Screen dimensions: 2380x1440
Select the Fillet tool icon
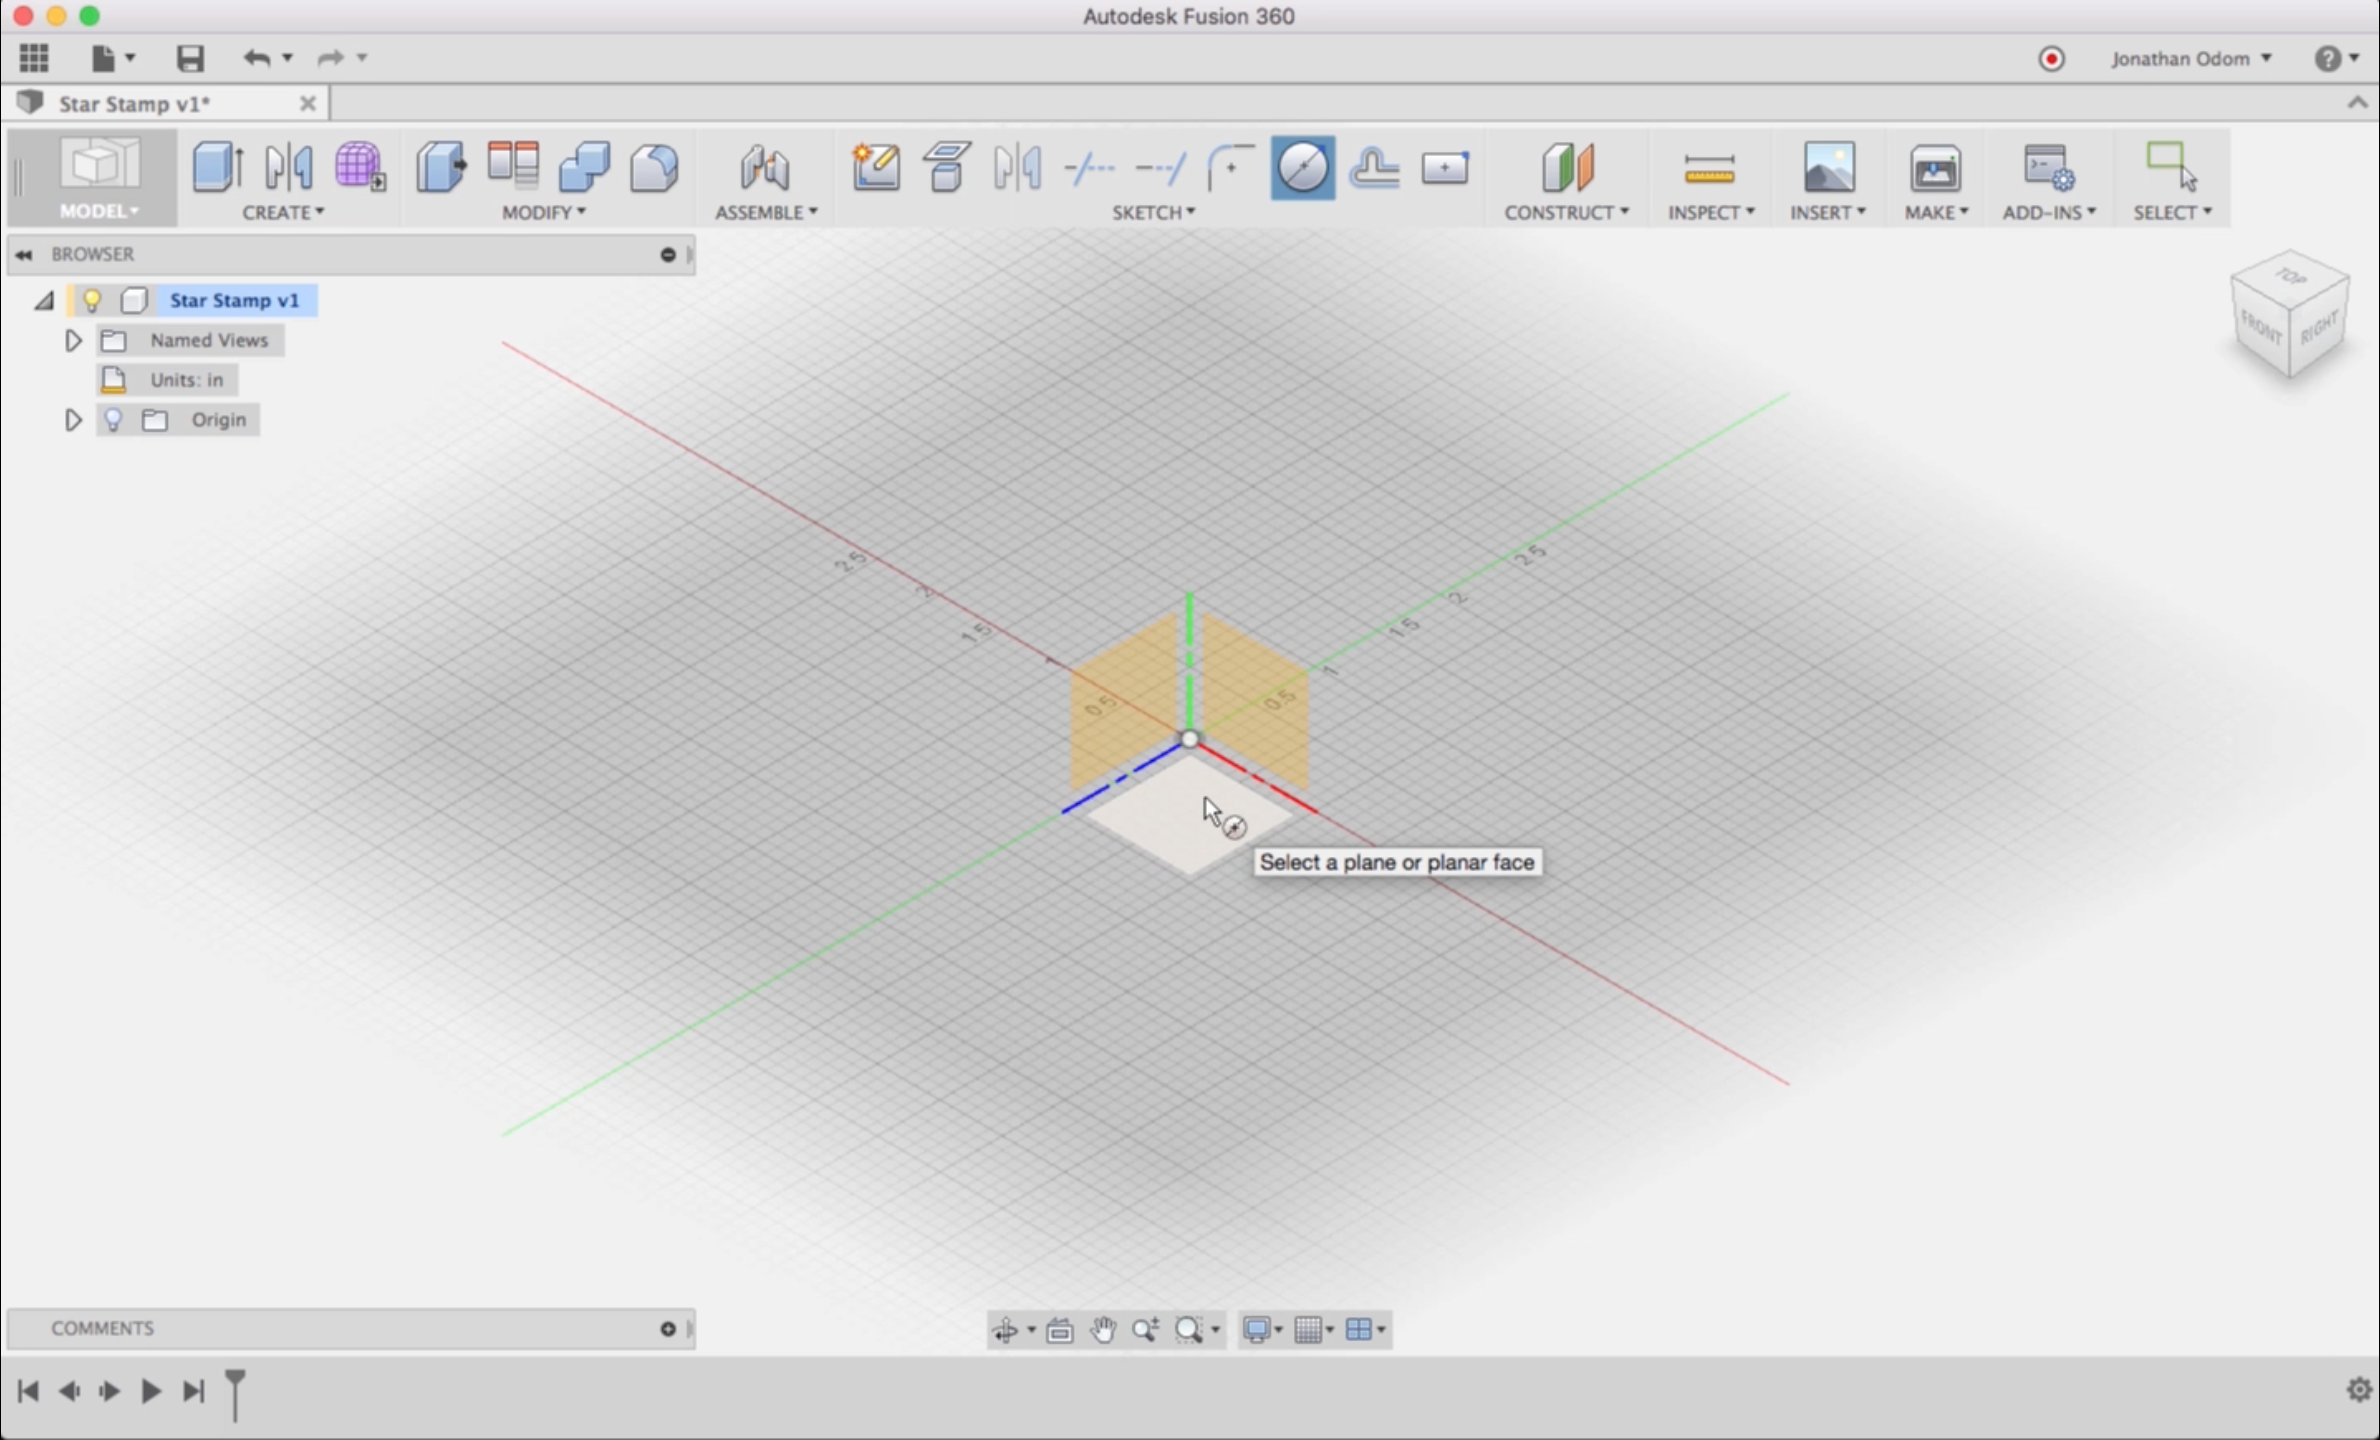(x=655, y=167)
